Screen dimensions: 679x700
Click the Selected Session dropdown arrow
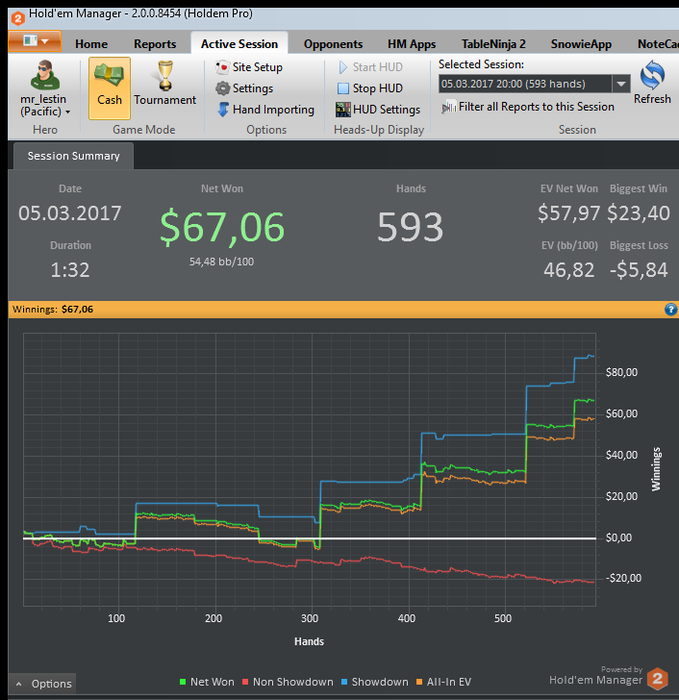pos(621,84)
